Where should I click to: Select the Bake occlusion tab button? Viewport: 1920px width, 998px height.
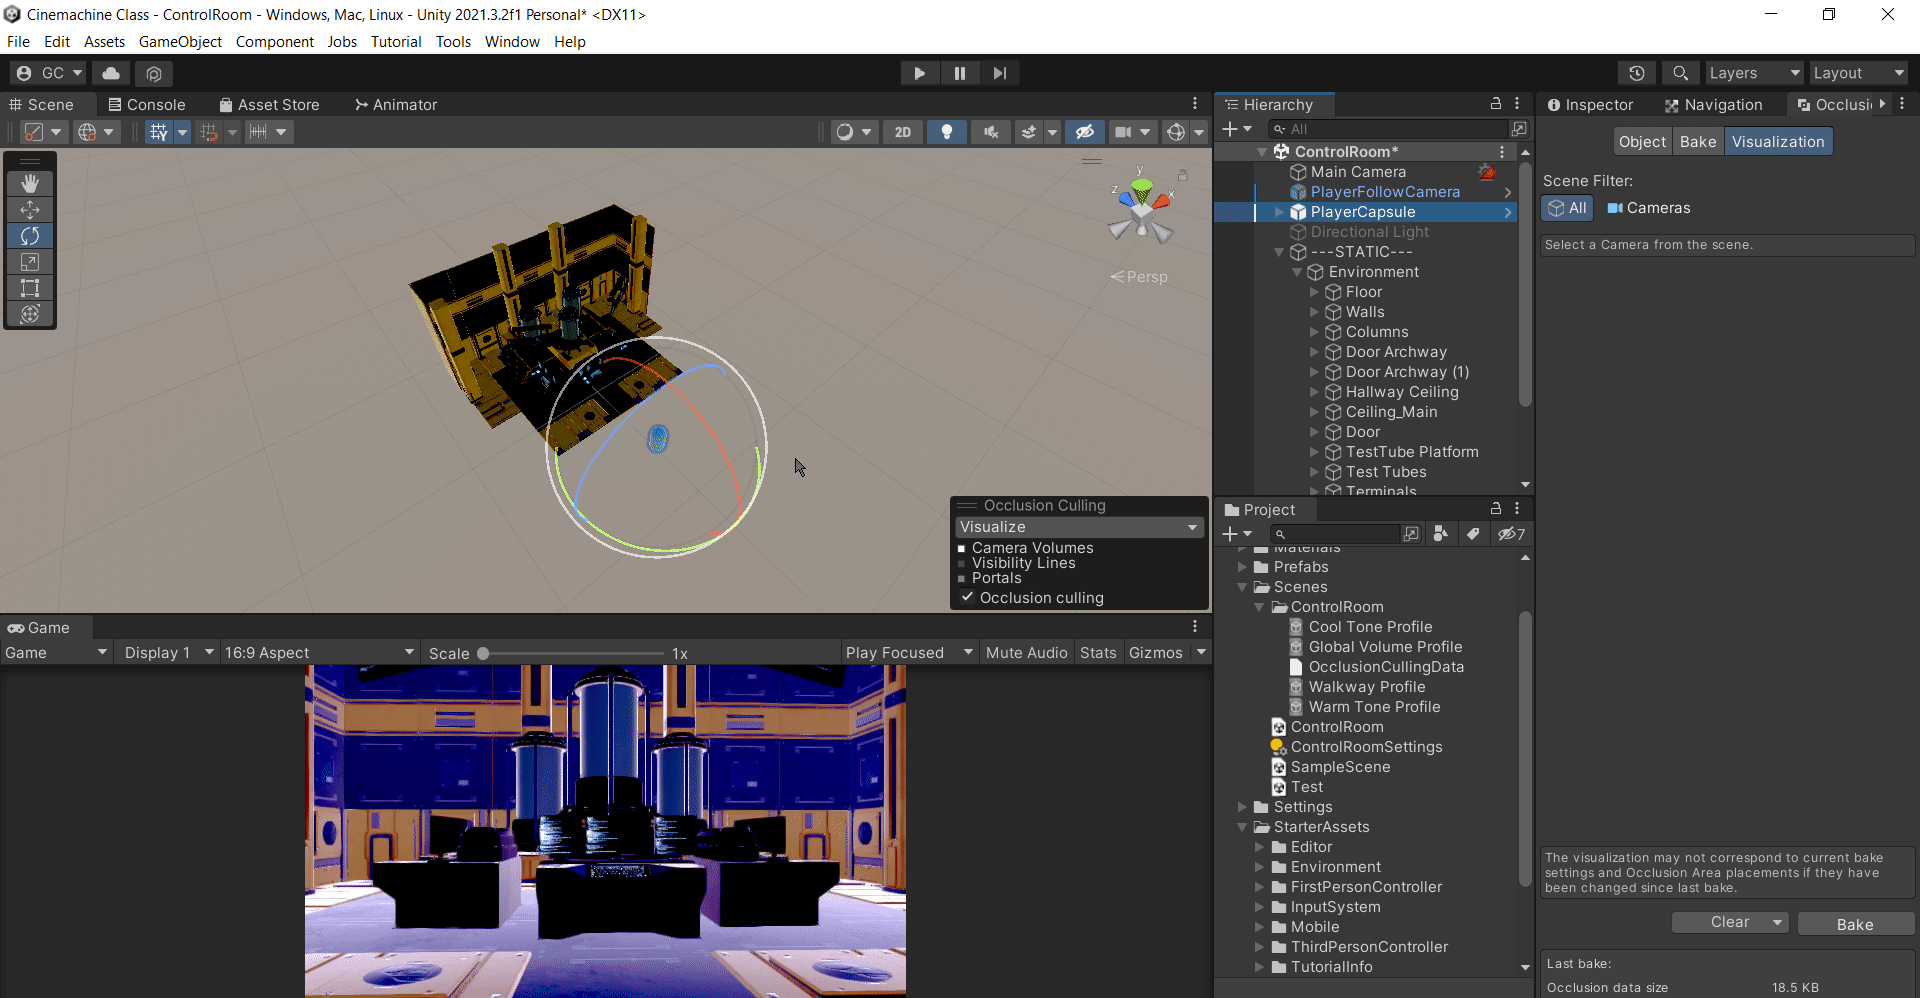coord(1698,142)
